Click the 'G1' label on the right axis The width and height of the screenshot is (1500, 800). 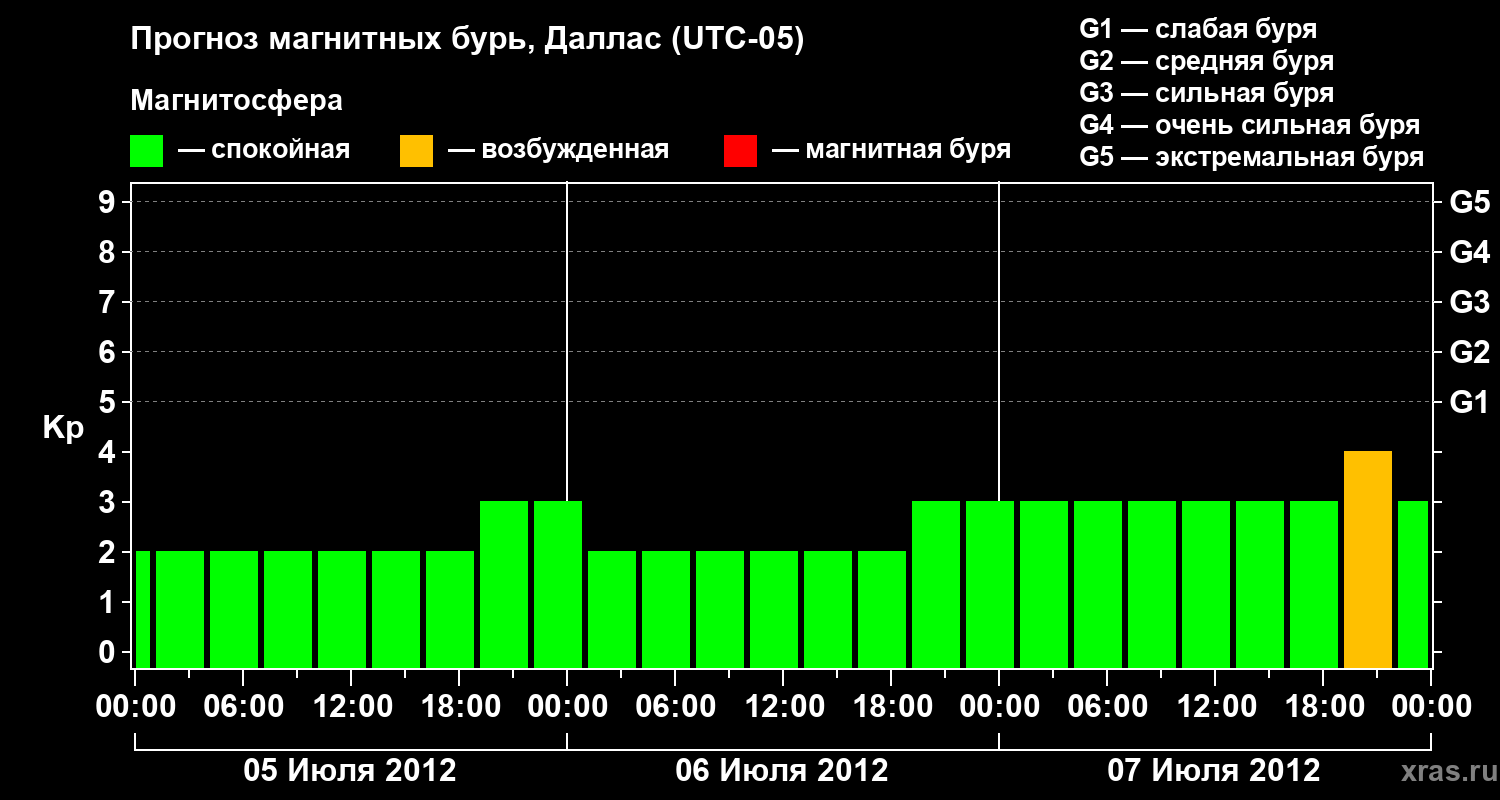coord(1469,402)
